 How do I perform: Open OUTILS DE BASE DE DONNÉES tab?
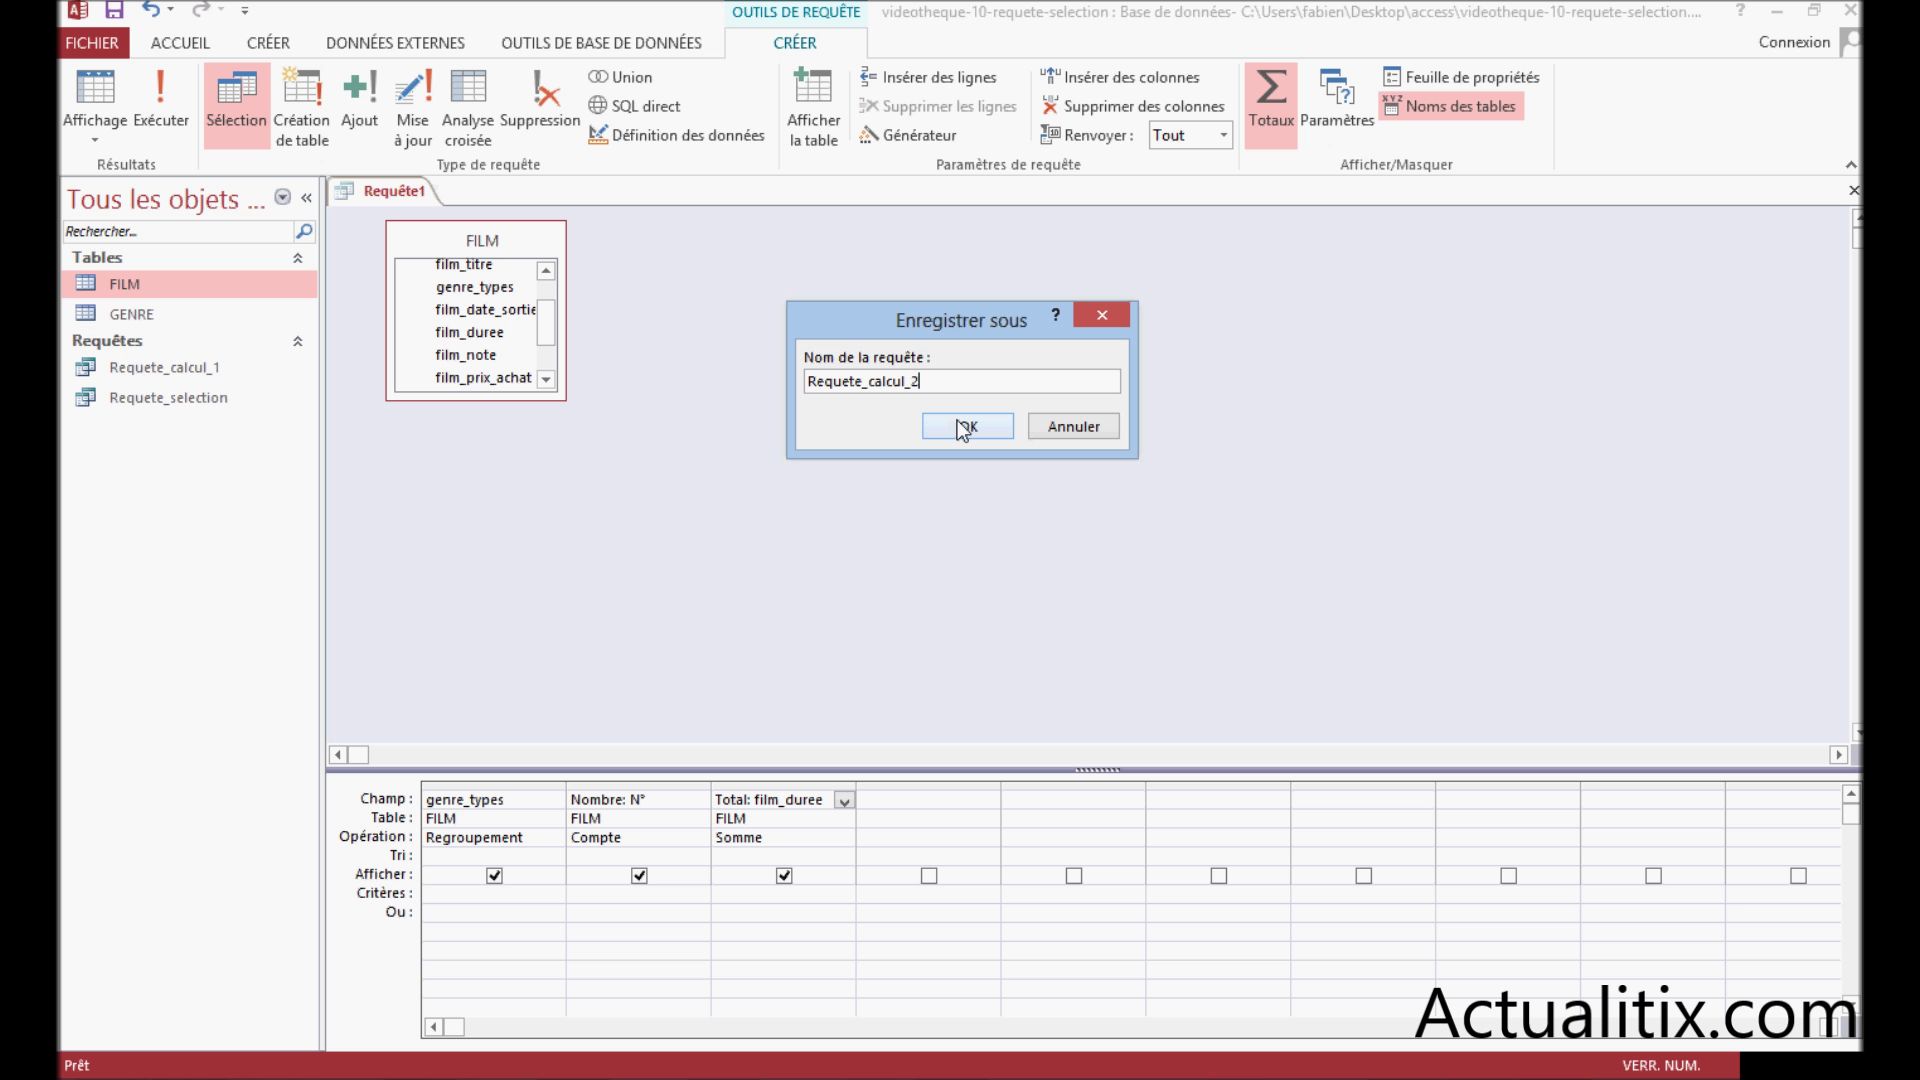point(601,43)
